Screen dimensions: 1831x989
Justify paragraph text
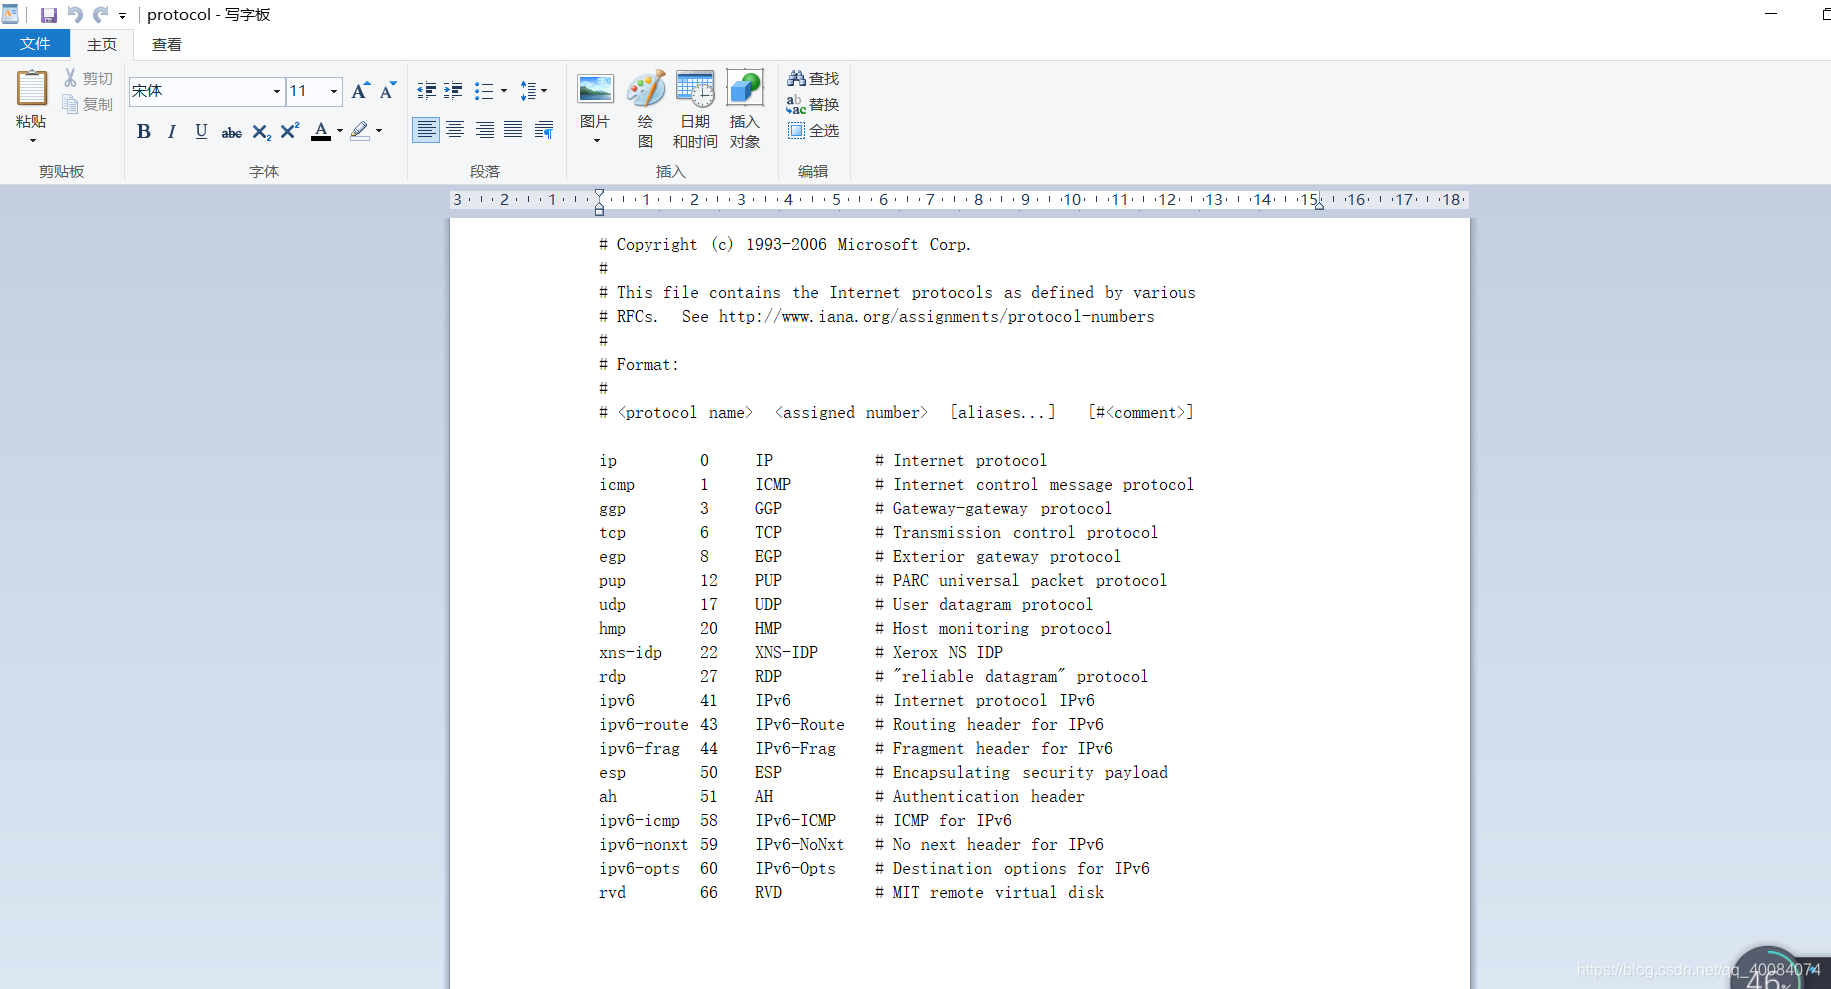(x=513, y=130)
